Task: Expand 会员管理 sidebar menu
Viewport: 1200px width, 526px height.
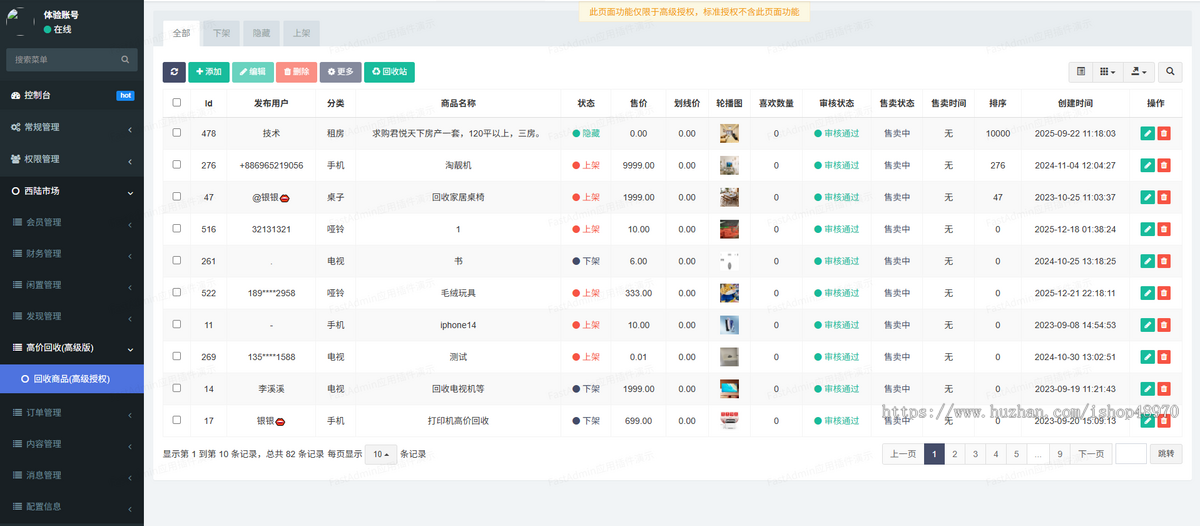Action: tap(72, 222)
